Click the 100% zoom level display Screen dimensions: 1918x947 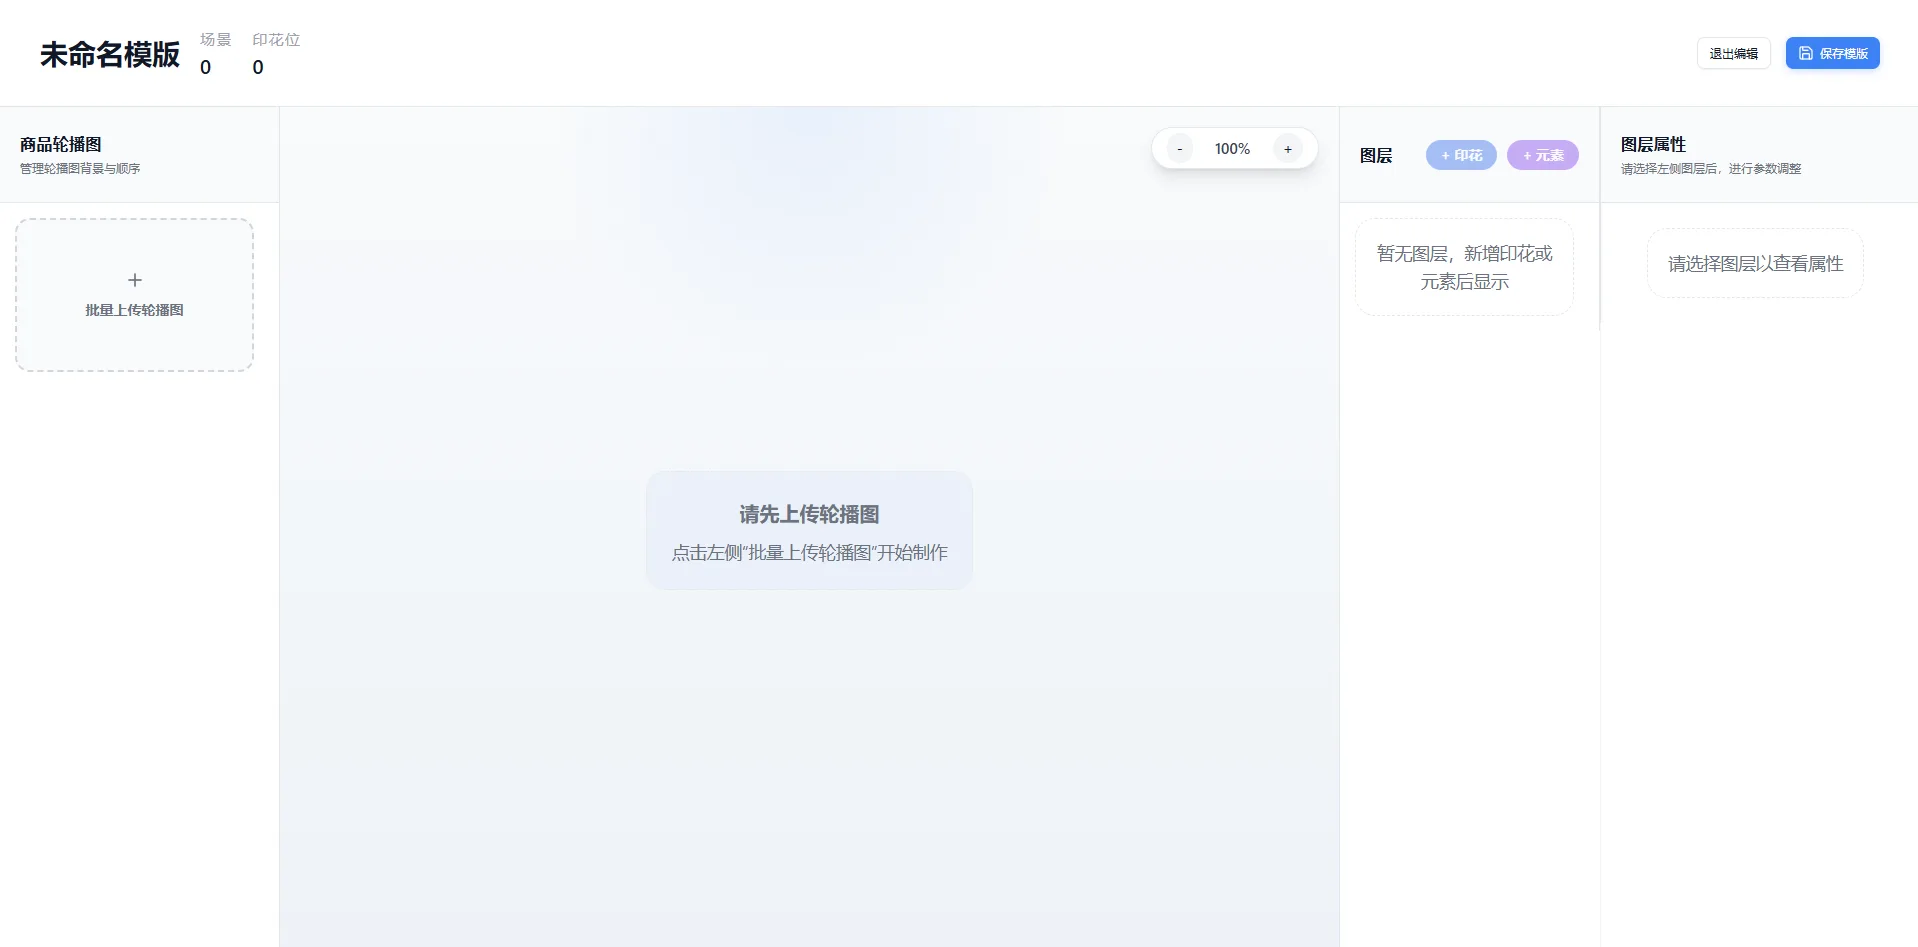[1232, 149]
